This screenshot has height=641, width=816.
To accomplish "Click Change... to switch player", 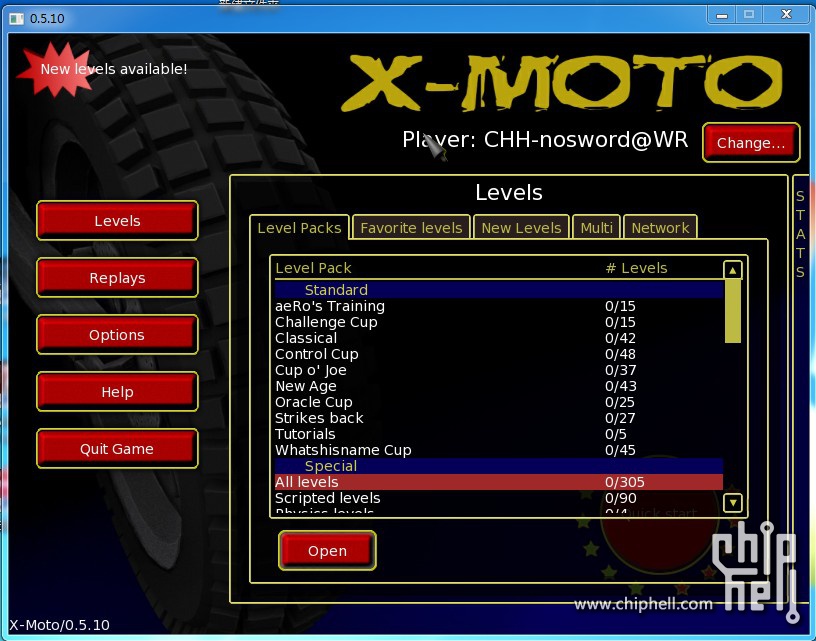I will [750, 143].
